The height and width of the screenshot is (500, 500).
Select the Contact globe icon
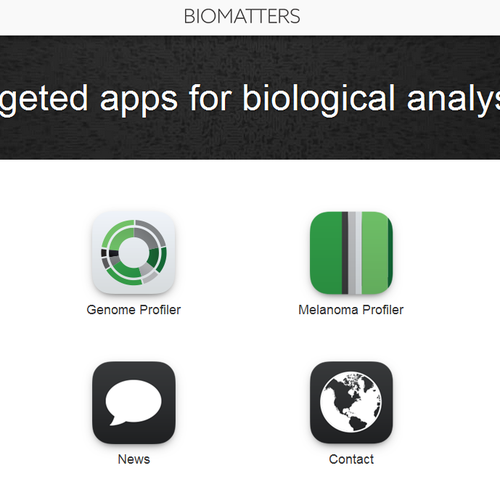(351, 402)
